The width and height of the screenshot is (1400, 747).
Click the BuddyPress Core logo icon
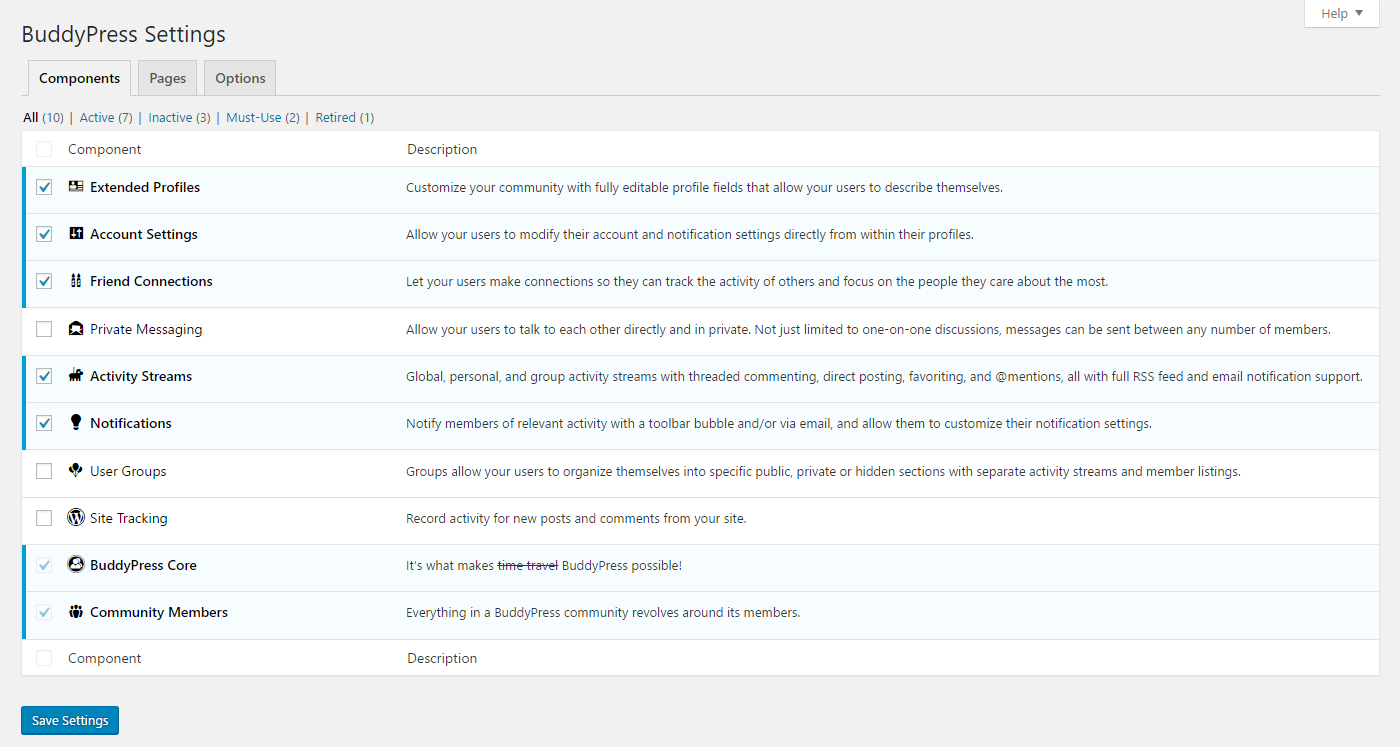76,565
